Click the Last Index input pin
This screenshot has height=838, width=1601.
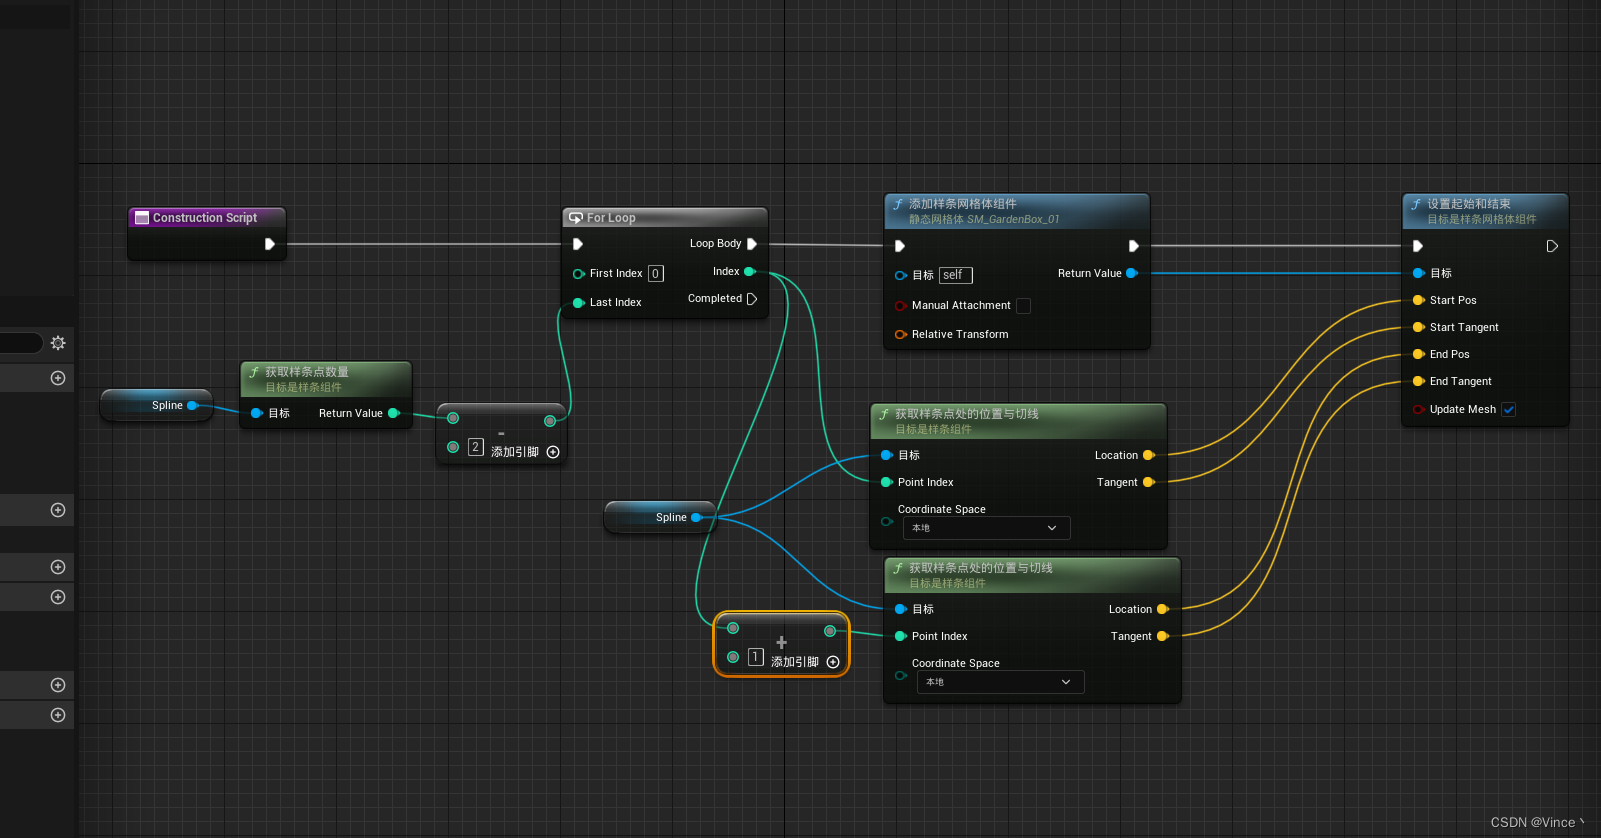click(x=578, y=302)
